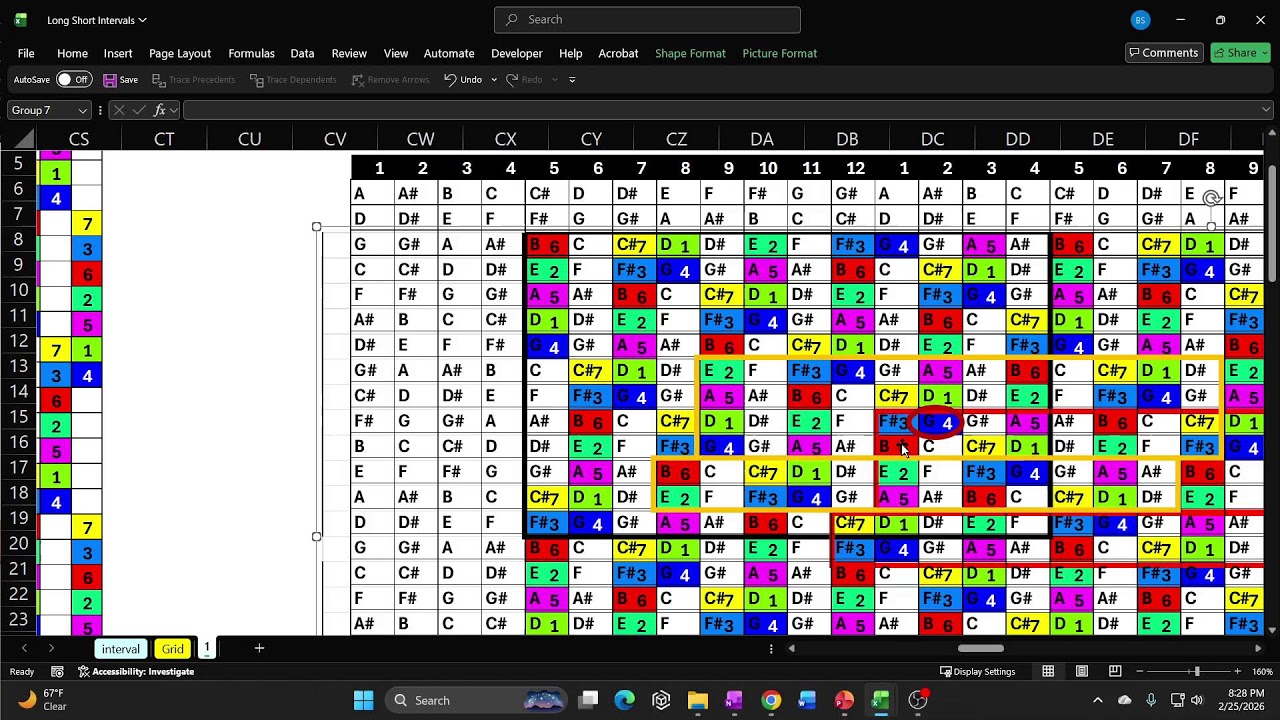The width and height of the screenshot is (1280, 720).
Task: Open the Review tab
Action: (349, 53)
